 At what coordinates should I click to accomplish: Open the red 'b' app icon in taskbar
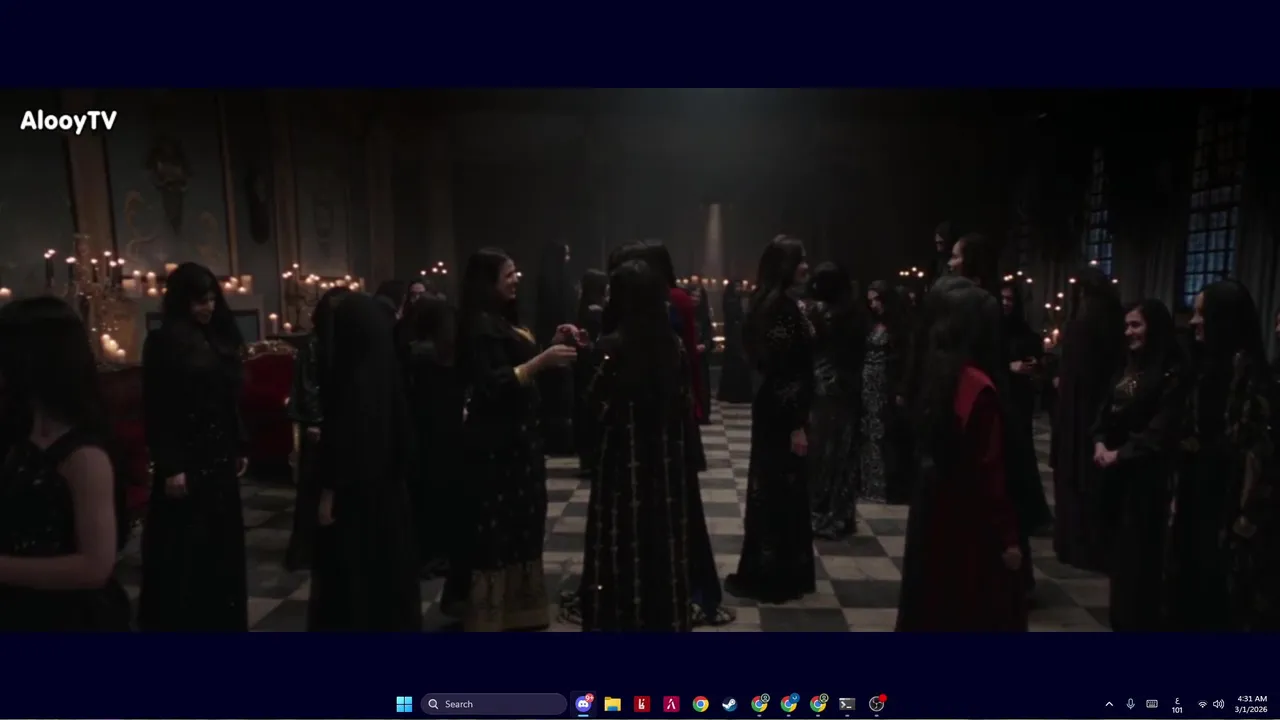[x=642, y=704]
